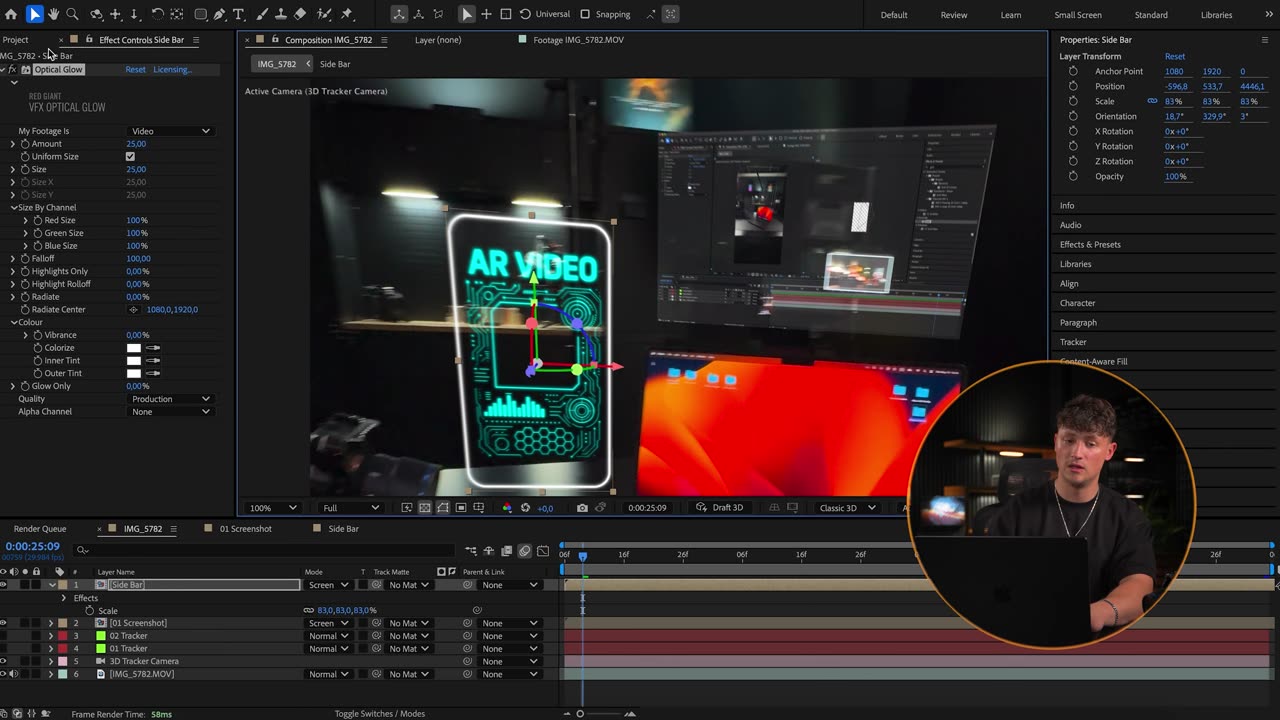The height and width of the screenshot is (720, 1280).
Task: Open the Footage IMG_5782.MOV viewer tab
Action: [578, 40]
